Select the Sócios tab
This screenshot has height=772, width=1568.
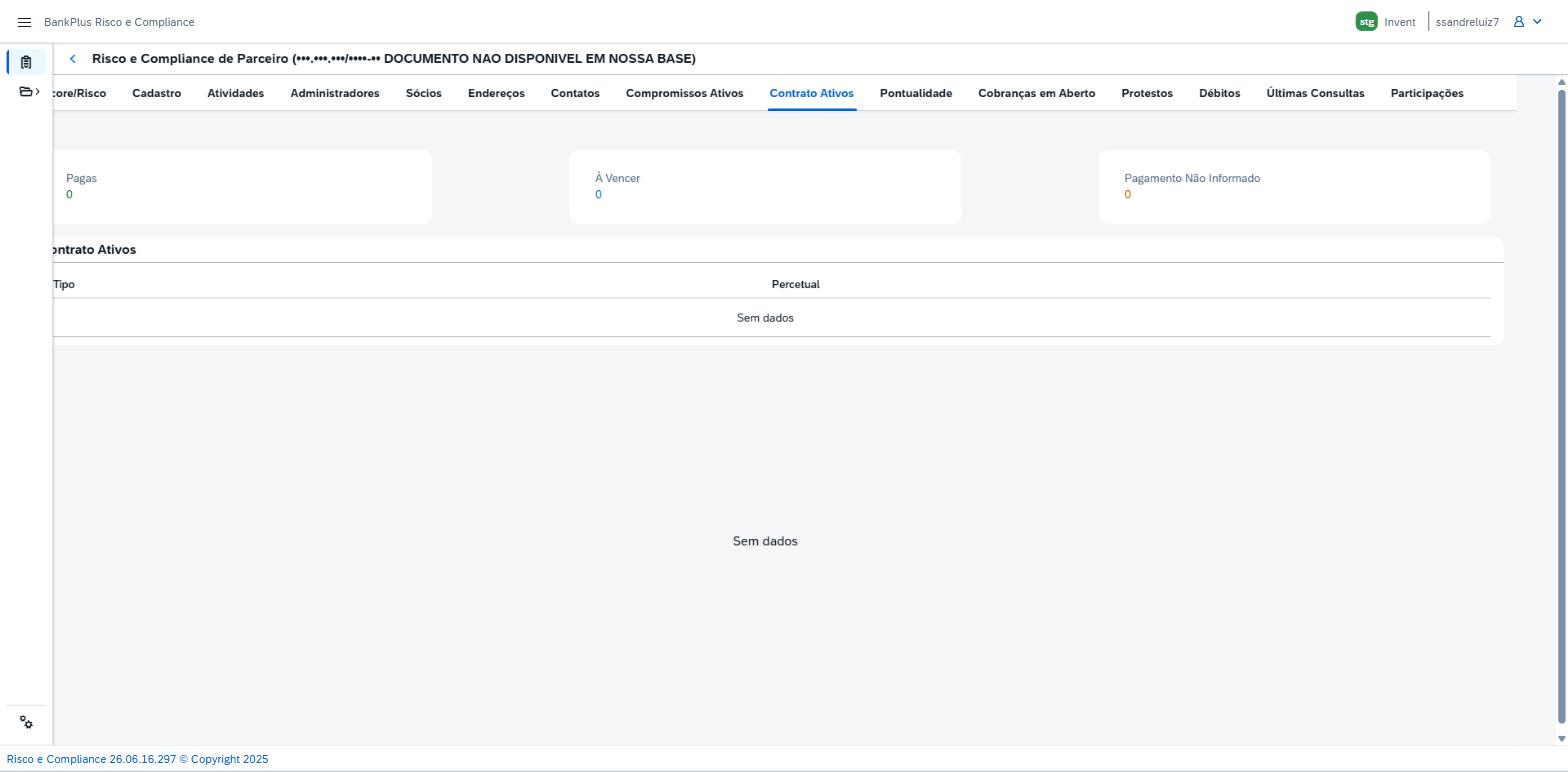(x=424, y=93)
